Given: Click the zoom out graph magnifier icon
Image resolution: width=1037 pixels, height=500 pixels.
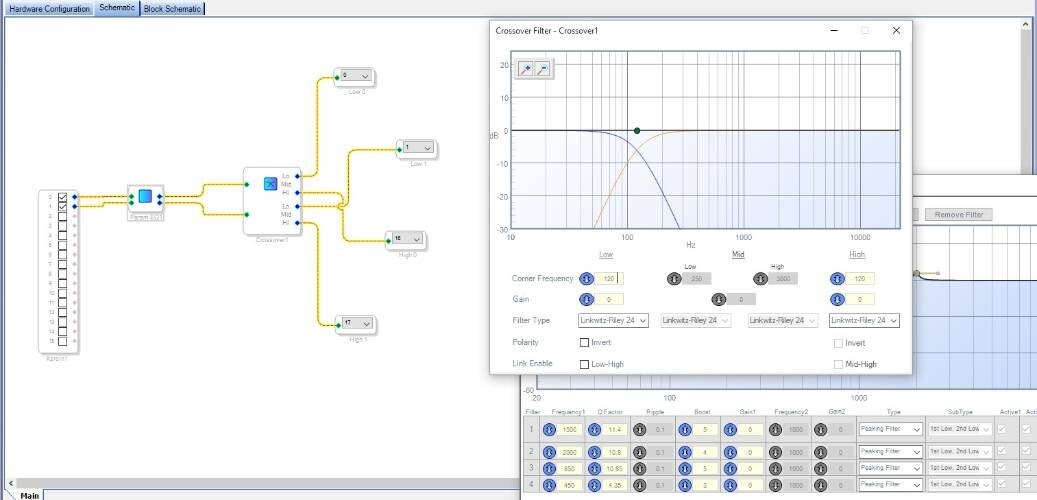Looking at the screenshot, I should pos(542,69).
